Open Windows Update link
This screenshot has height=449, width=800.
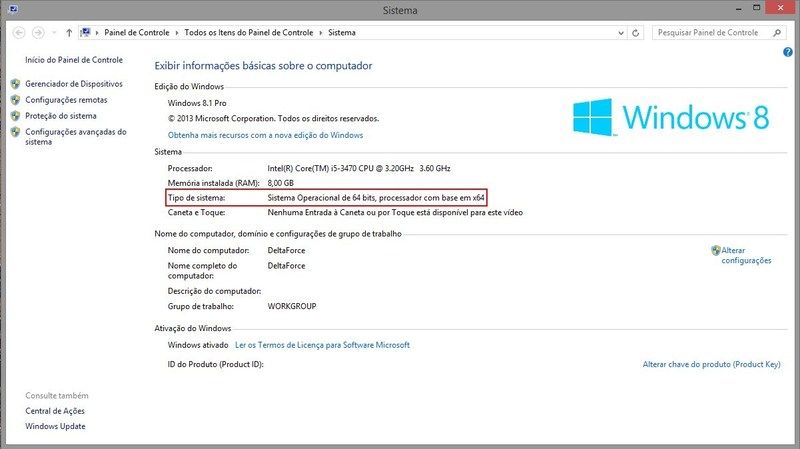coord(55,426)
